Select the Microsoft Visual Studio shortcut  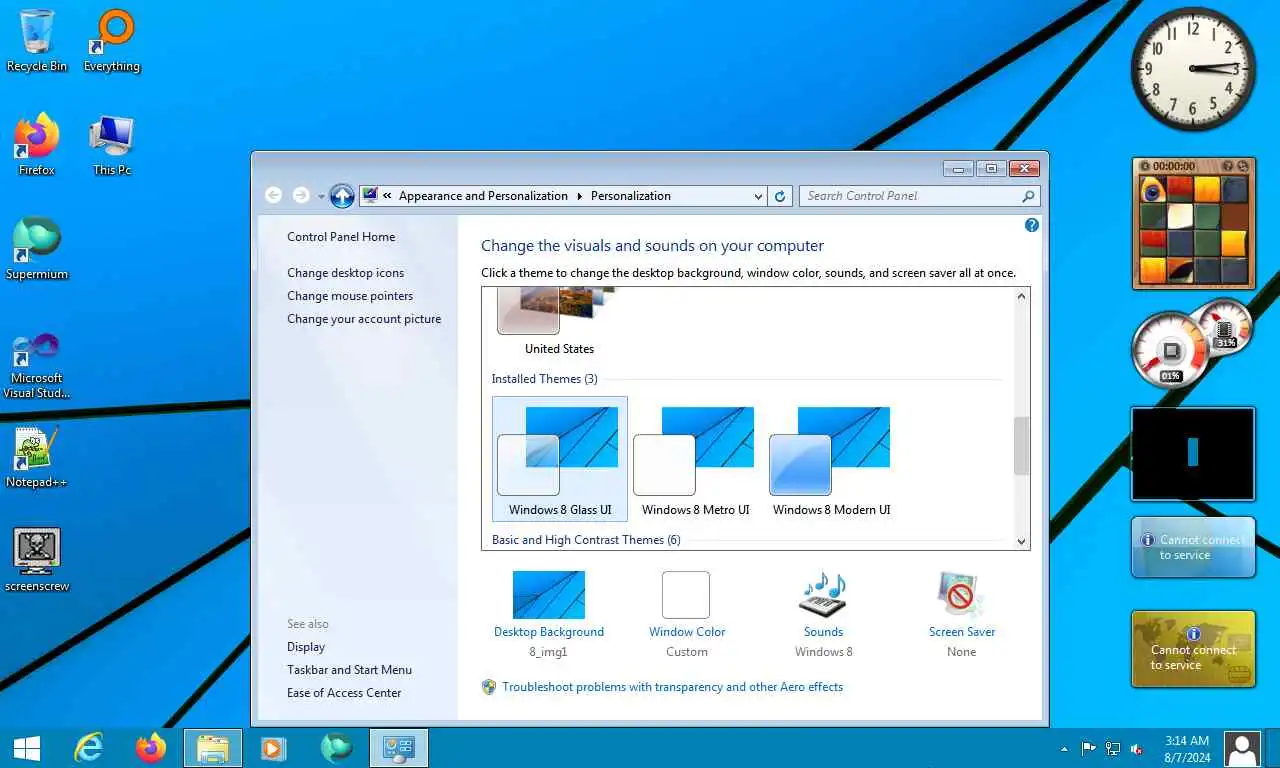[37, 365]
